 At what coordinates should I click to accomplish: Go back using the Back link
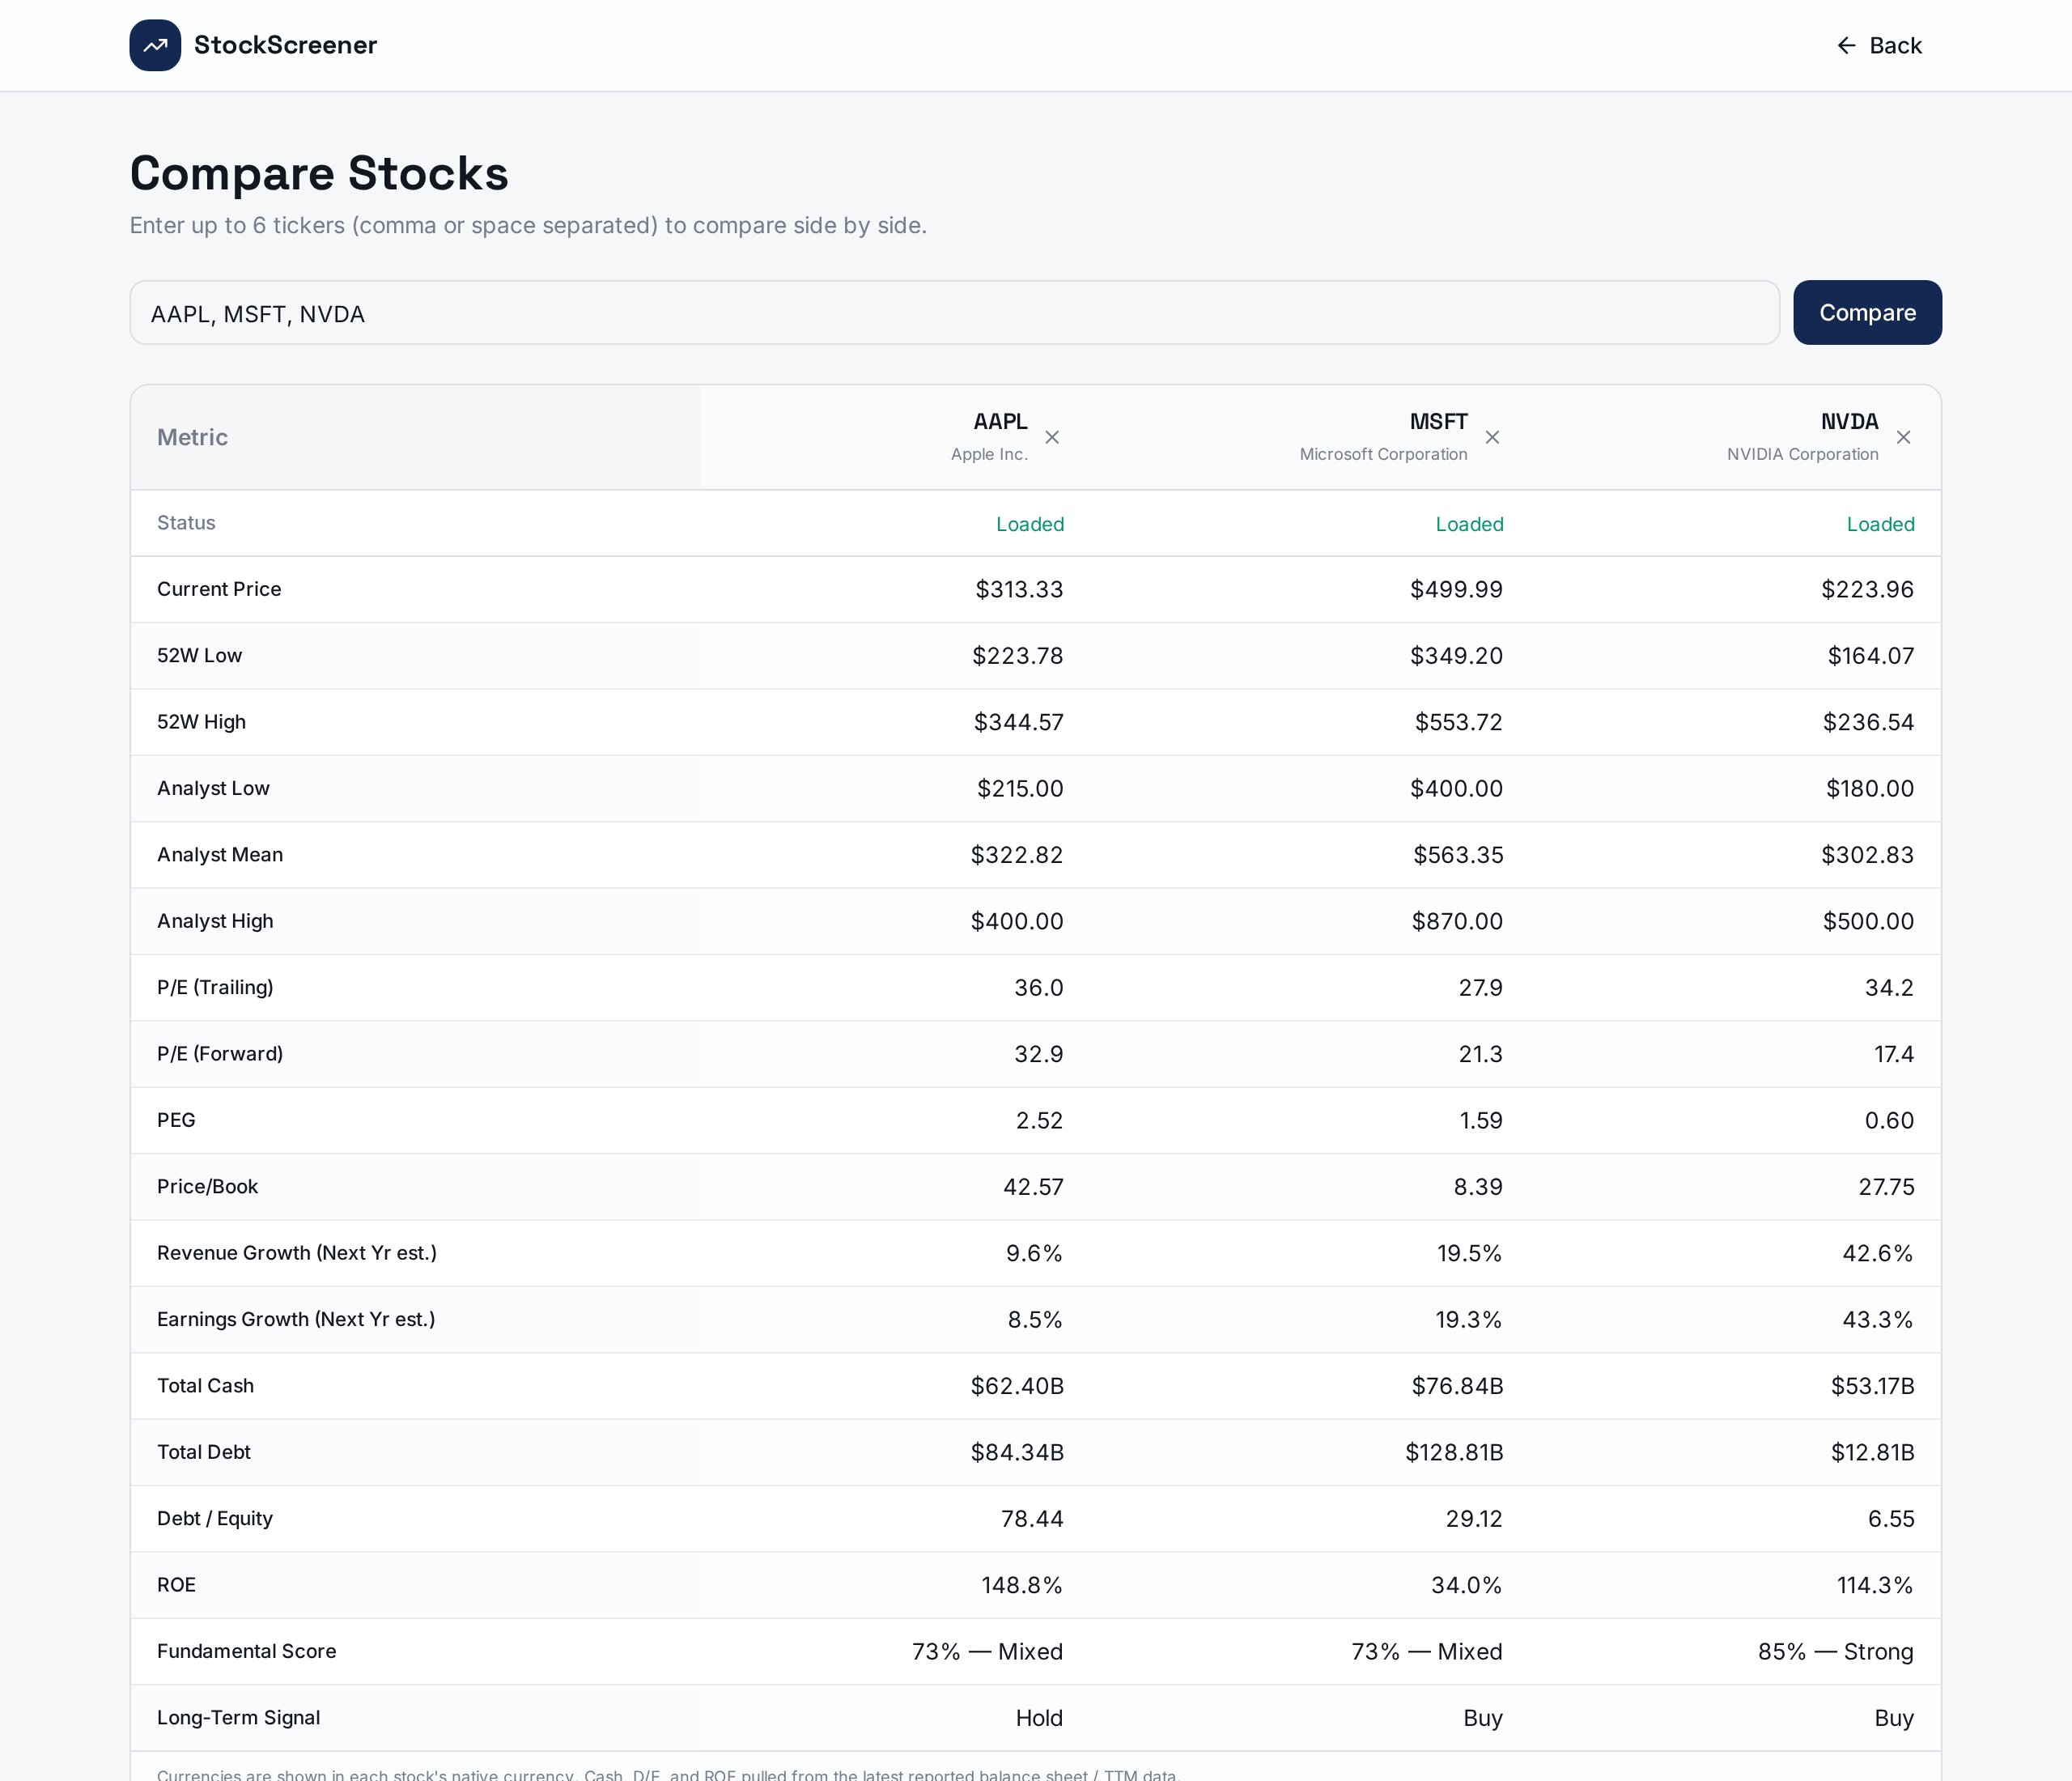pyautogui.click(x=1879, y=45)
